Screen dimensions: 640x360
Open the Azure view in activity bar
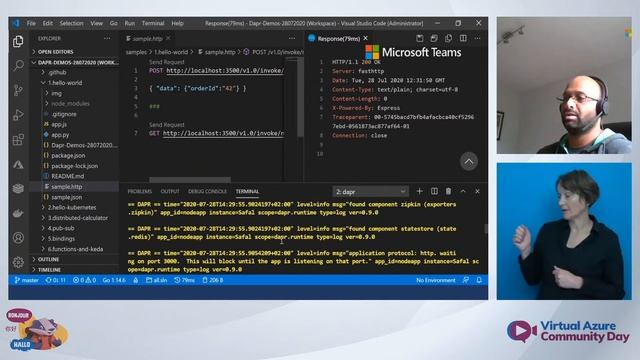coord(18,164)
